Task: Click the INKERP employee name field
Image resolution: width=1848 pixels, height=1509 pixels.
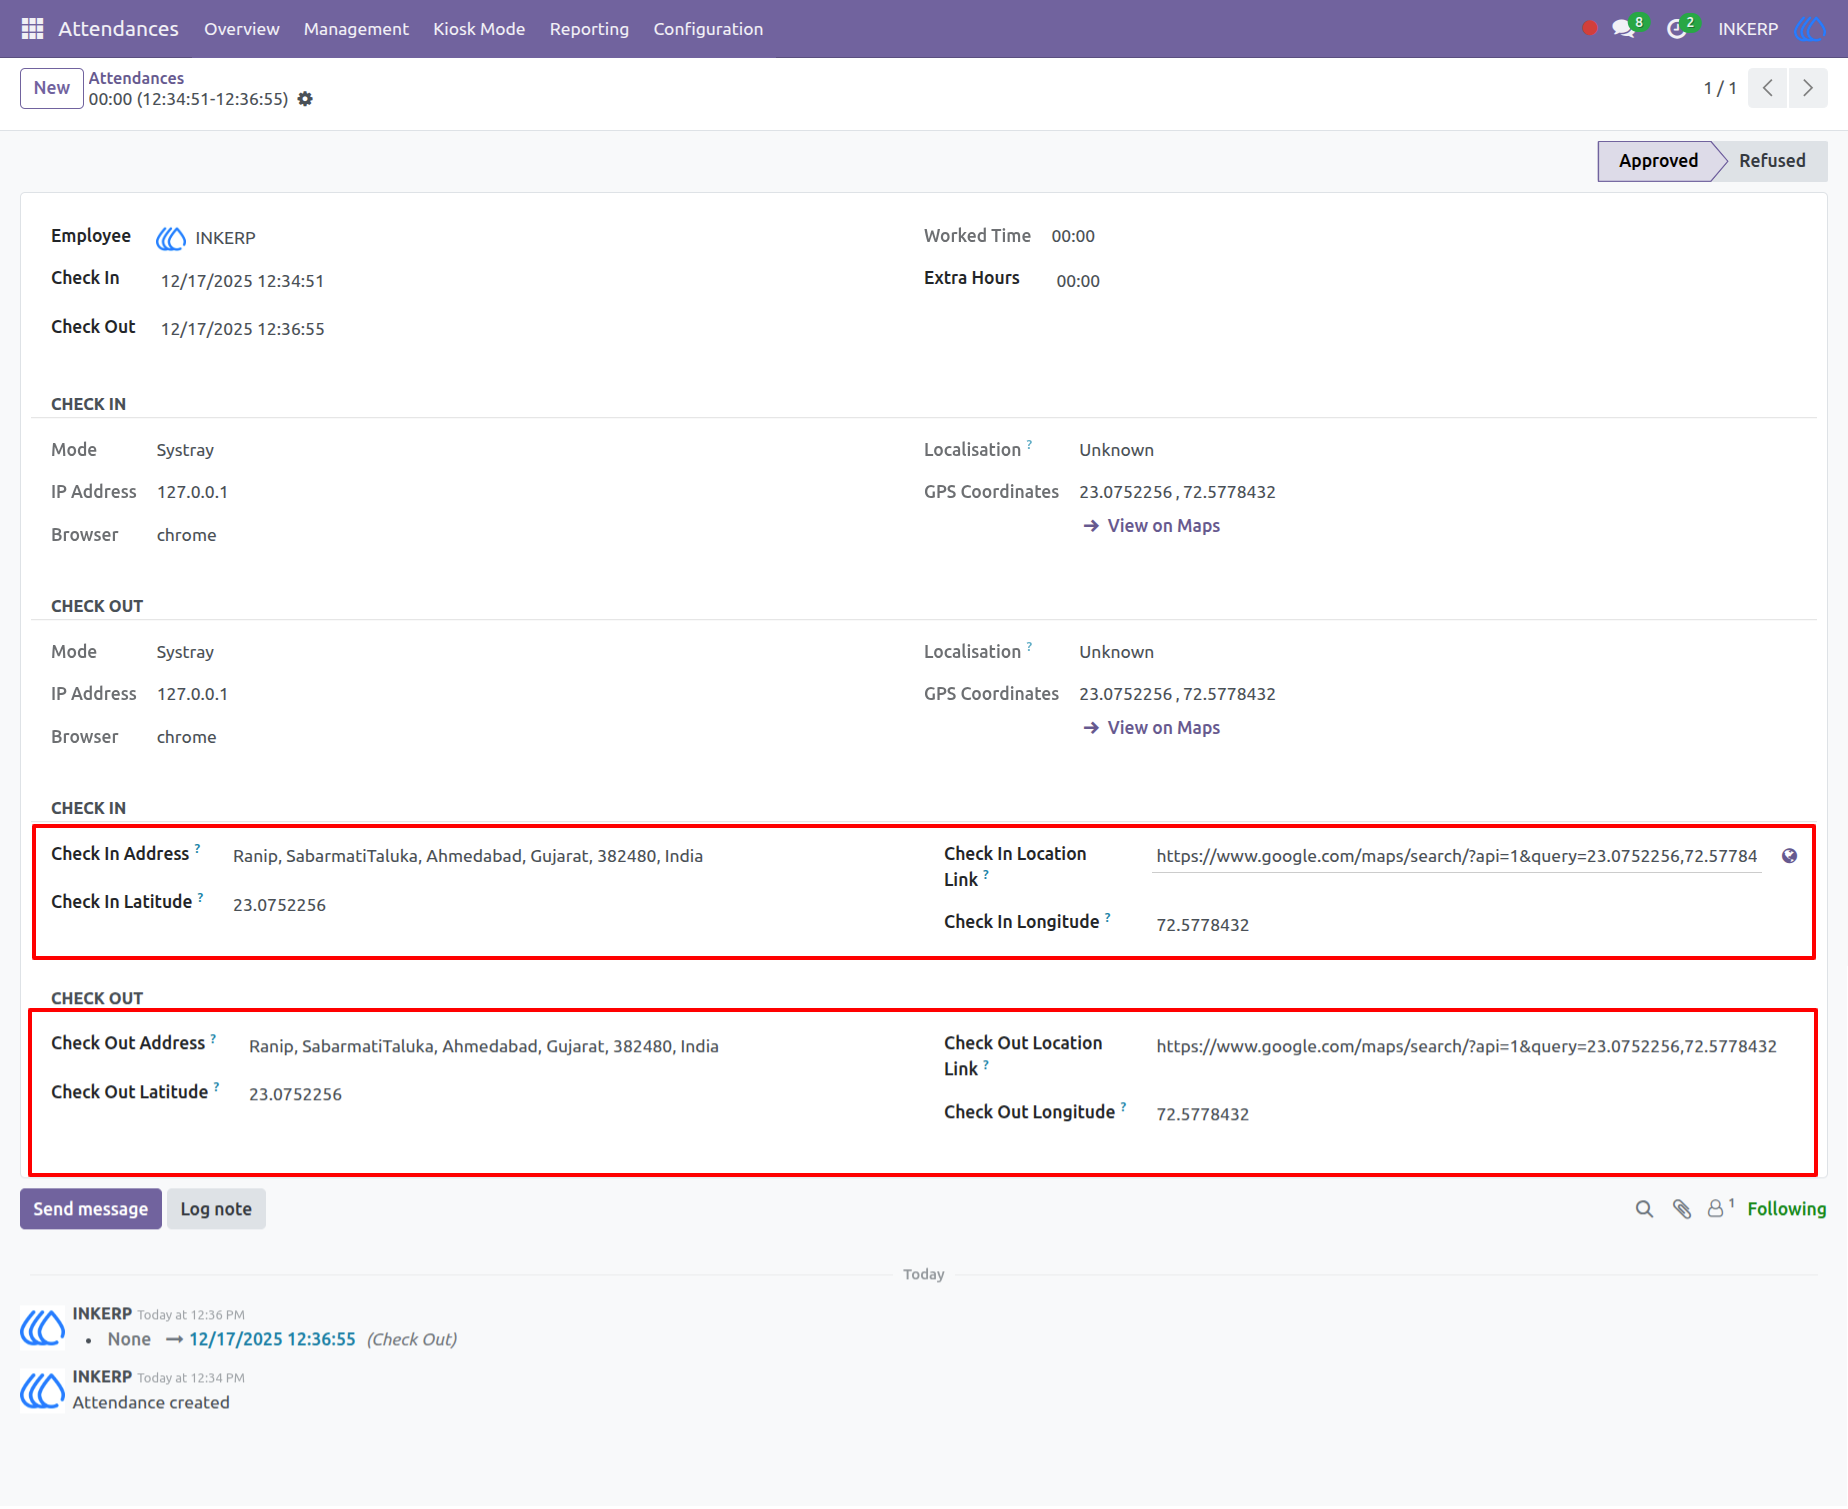Action: click(225, 238)
